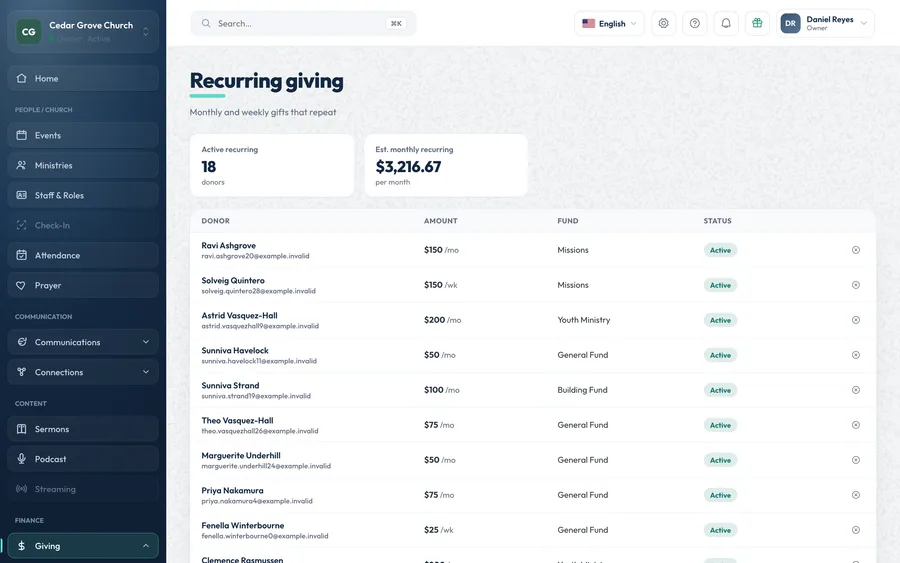Sort by FUND column header
Screen dimensions: 900x563
click(x=568, y=221)
